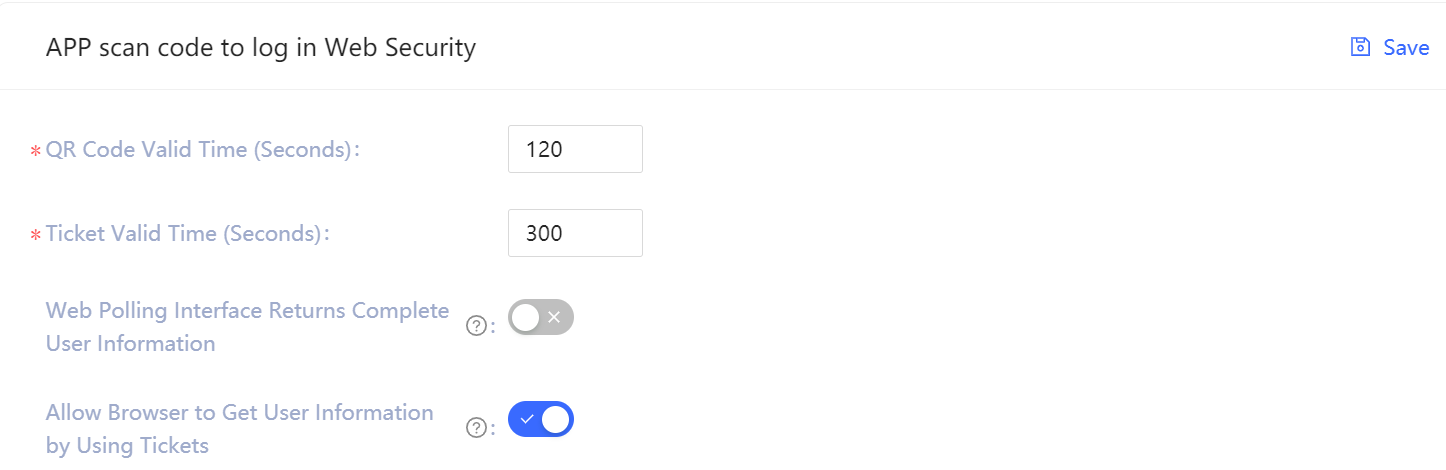Click the QR Code Valid Time input field

(575, 149)
